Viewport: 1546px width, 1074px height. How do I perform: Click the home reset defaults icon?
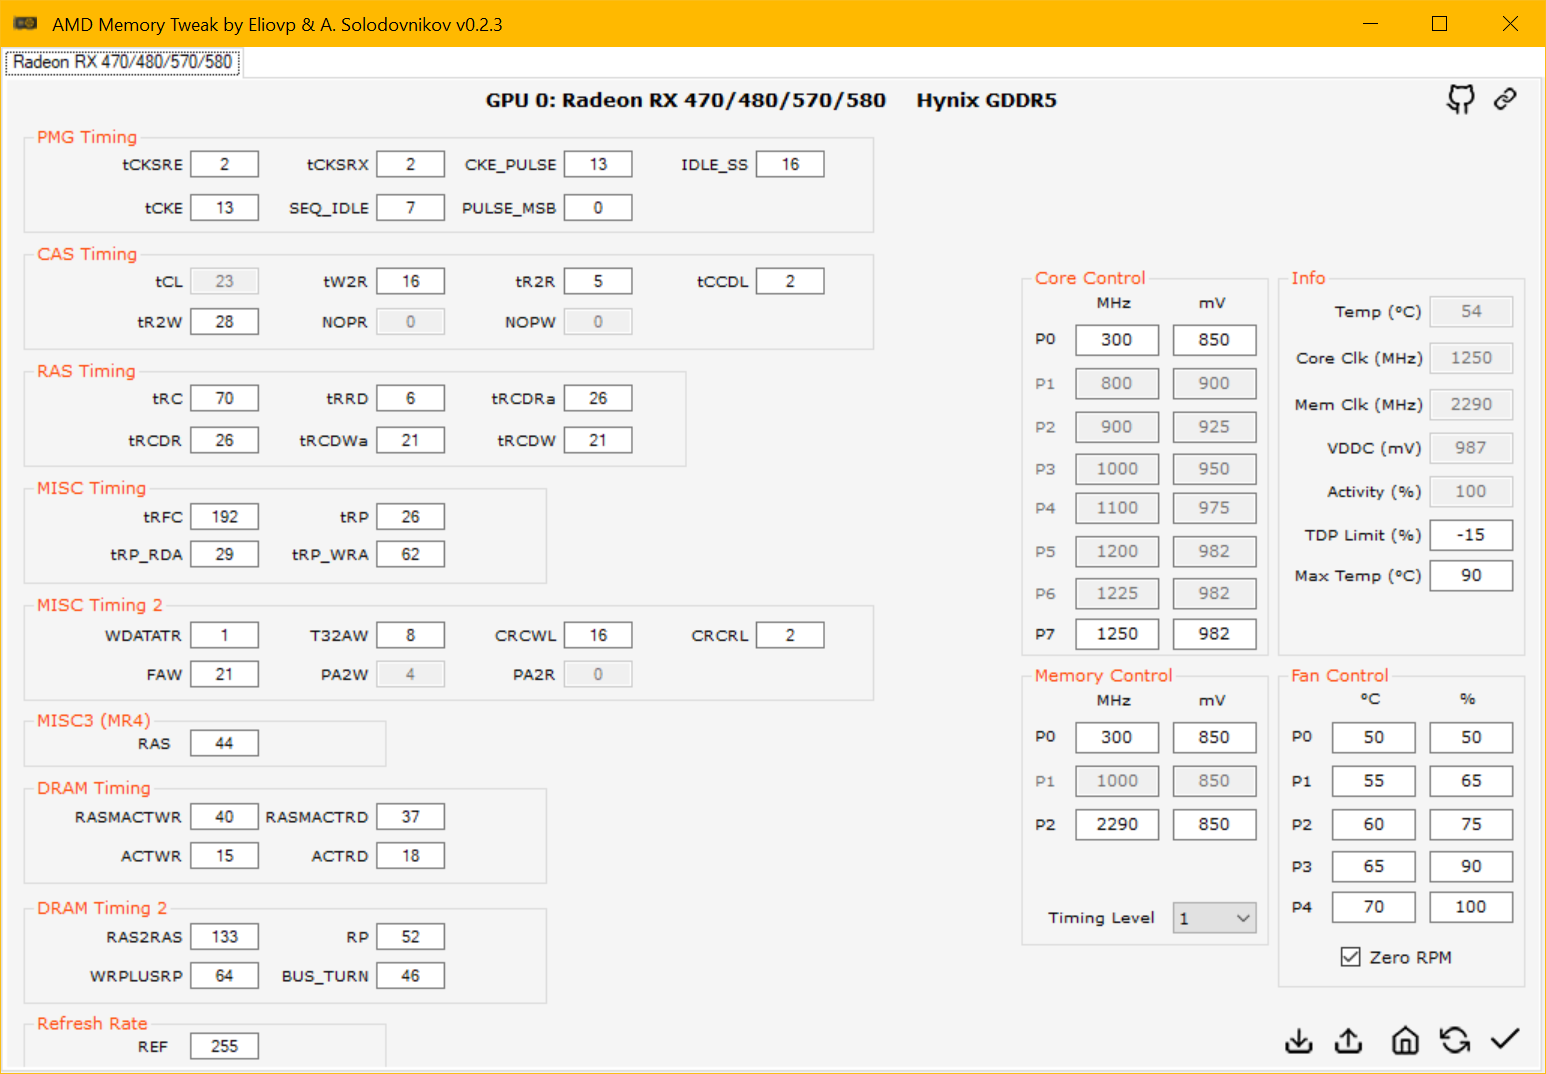tap(1405, 1041)
